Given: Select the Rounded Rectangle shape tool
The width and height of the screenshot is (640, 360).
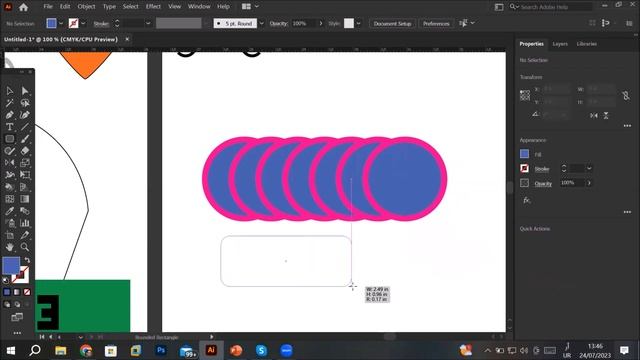Looking at the screenshot, I should [x=9, y=139].
